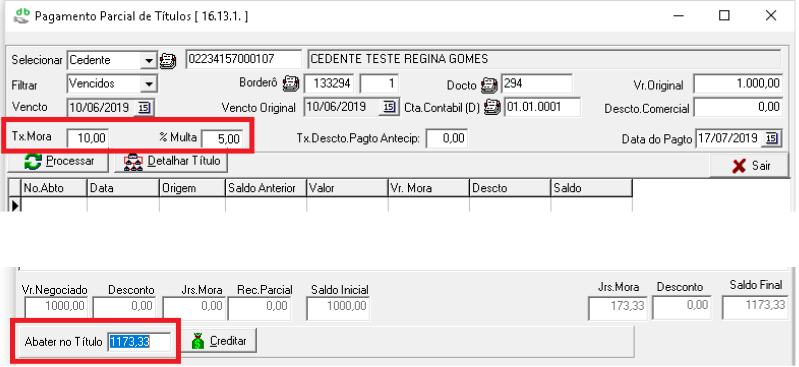The height and width of the screenshot is (367, 799).
Task: Focus the cedente code field 02234157000107
Action: click(x=244, y=59)
